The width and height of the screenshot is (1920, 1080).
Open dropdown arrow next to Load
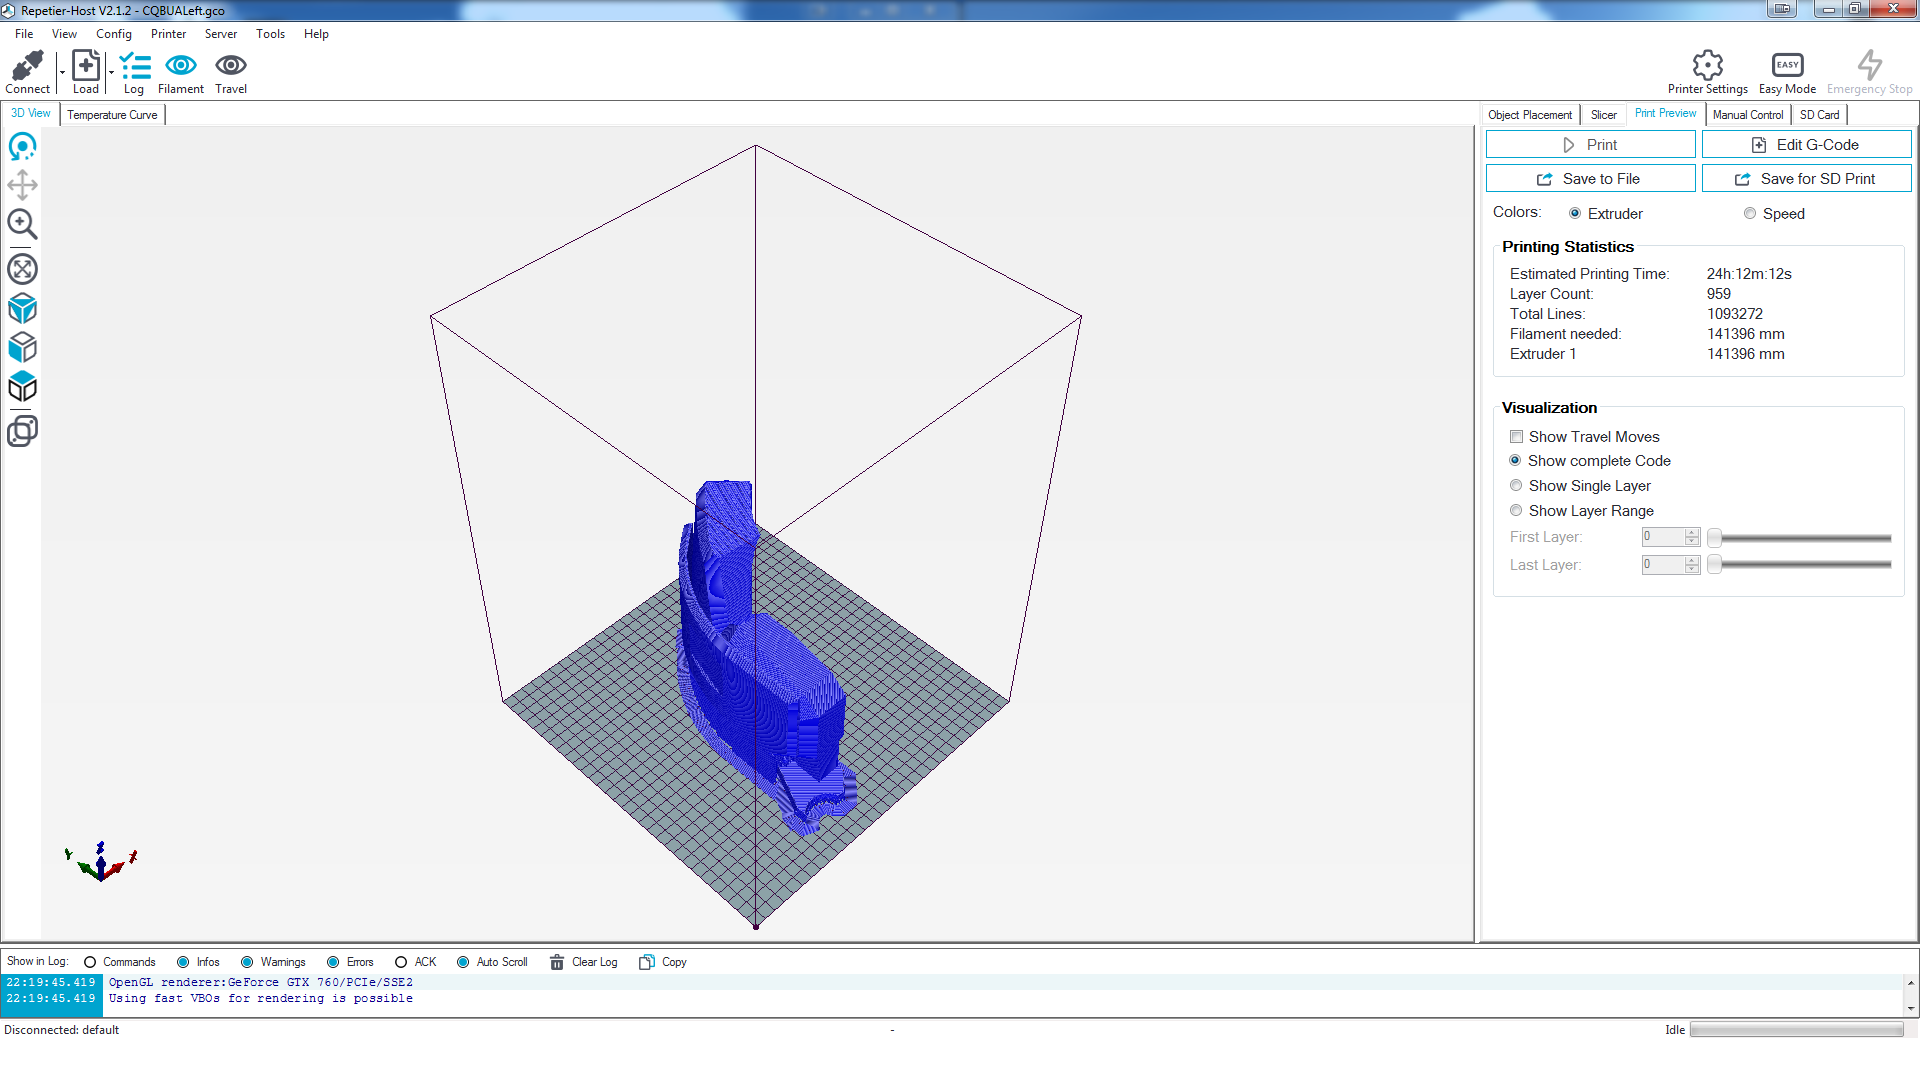point(111,72)
